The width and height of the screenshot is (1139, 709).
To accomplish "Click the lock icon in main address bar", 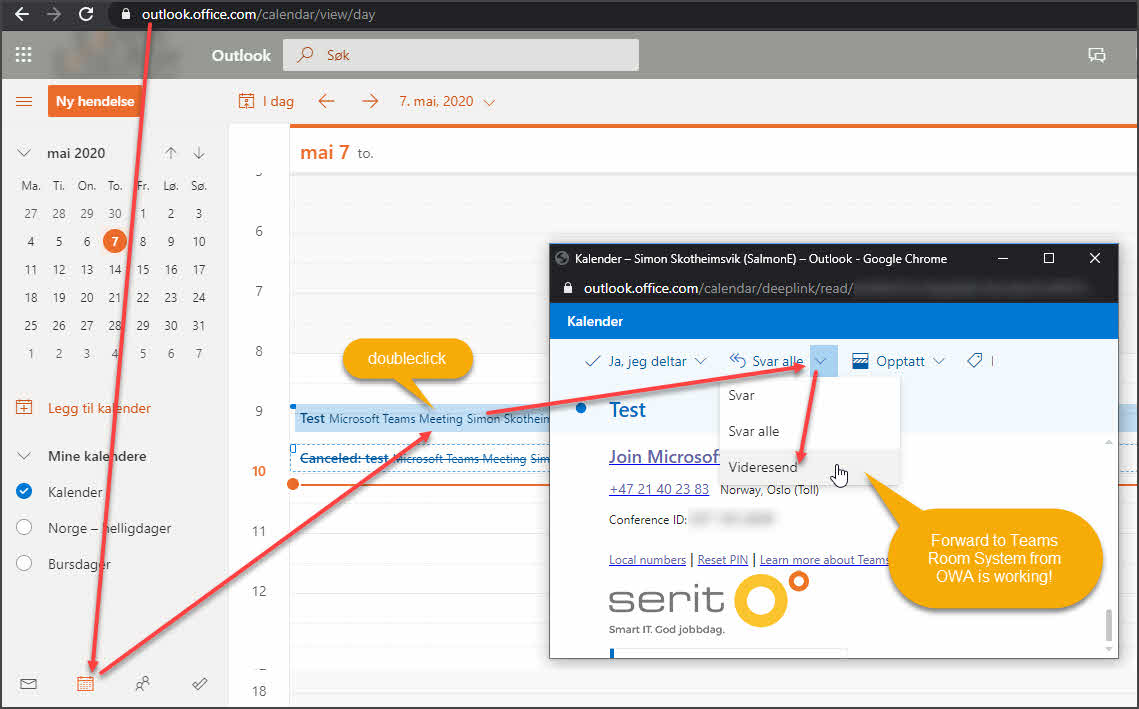I will coord(126,14).
